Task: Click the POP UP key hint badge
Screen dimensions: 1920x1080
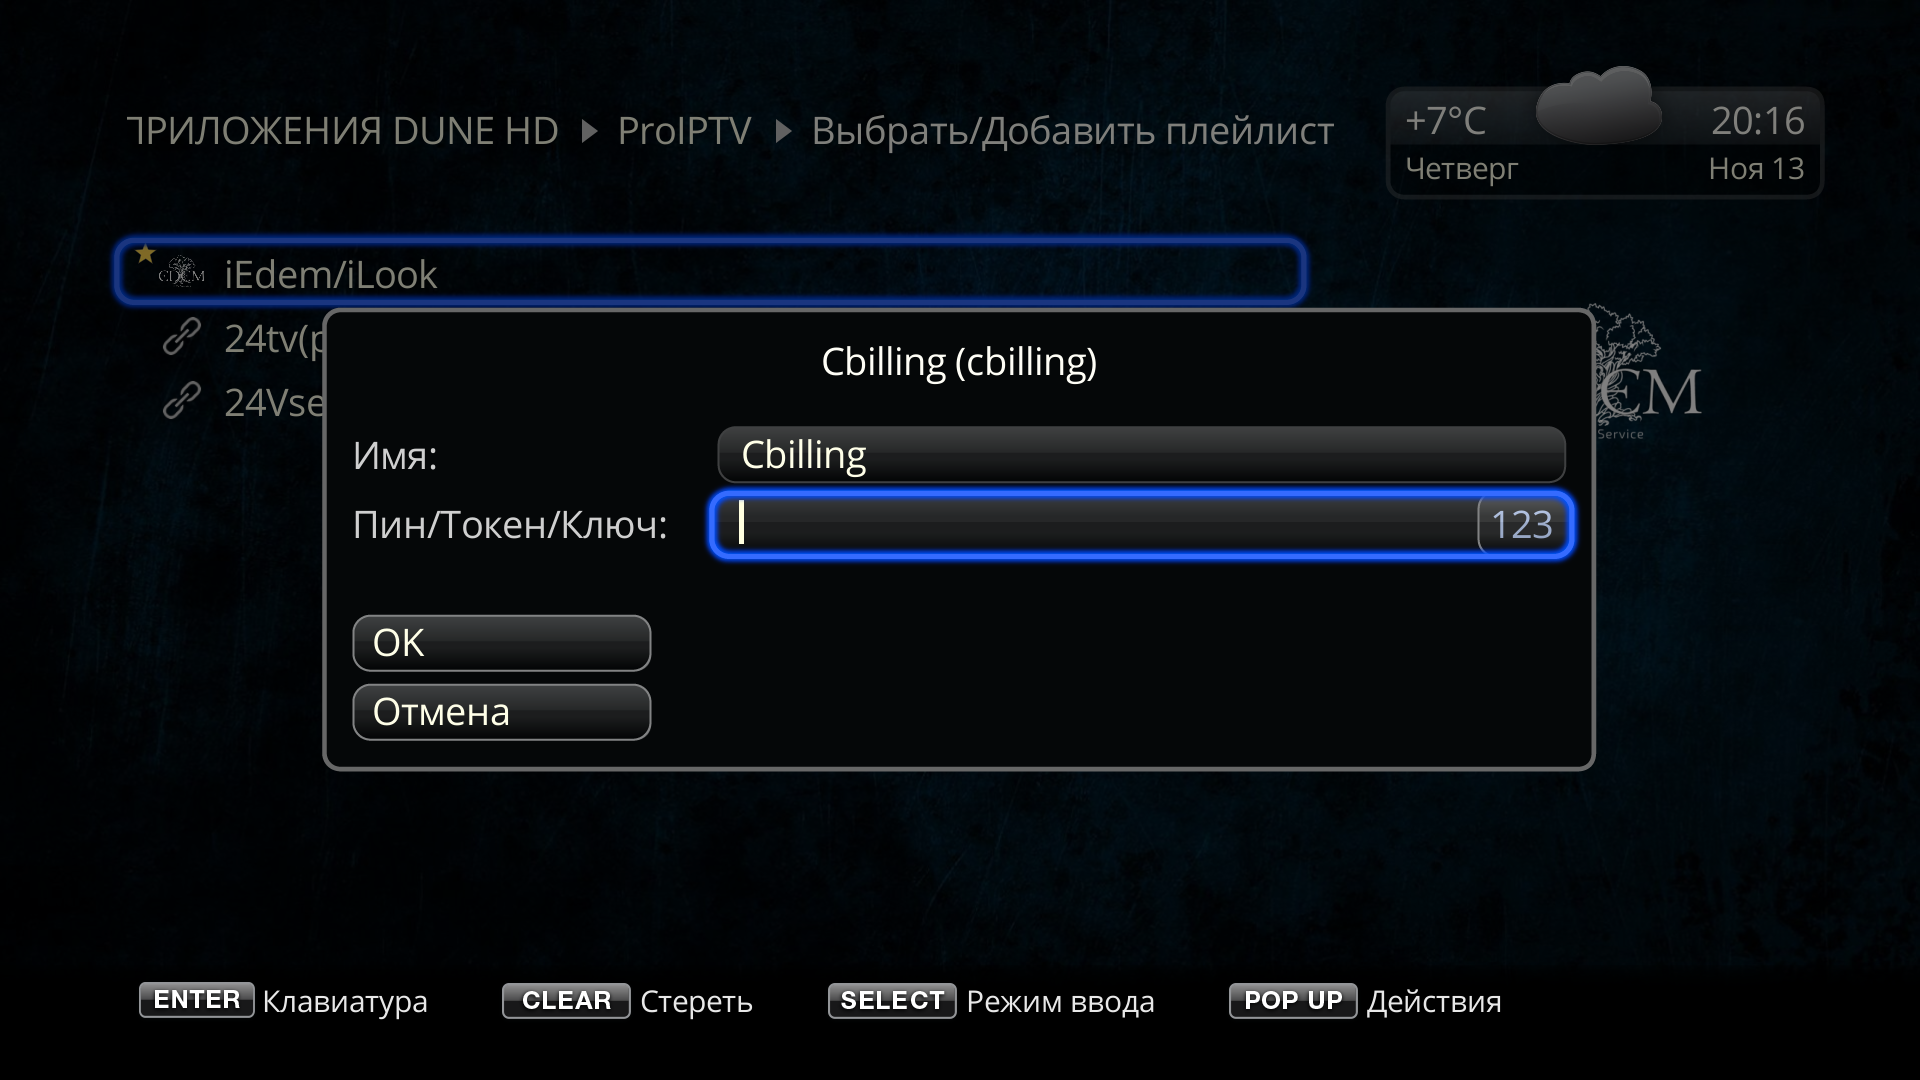Action: 1293,1000
